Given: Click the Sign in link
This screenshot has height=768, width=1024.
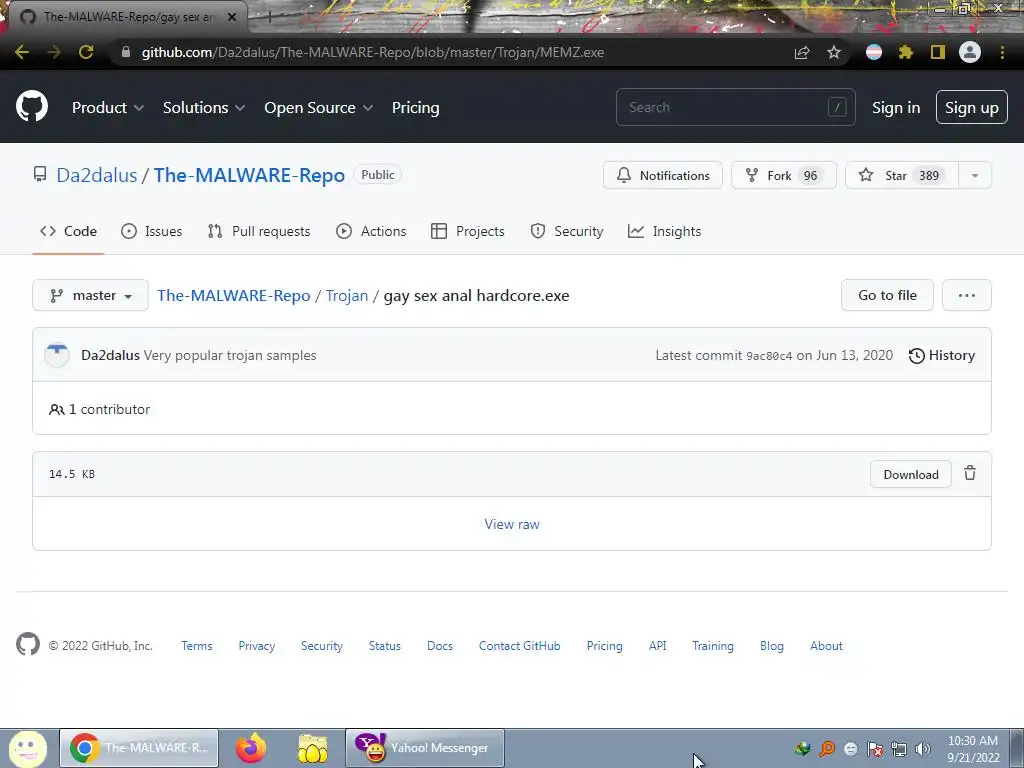Looking at the screenshot, I should pyautogui.click(x=896, y=108).
